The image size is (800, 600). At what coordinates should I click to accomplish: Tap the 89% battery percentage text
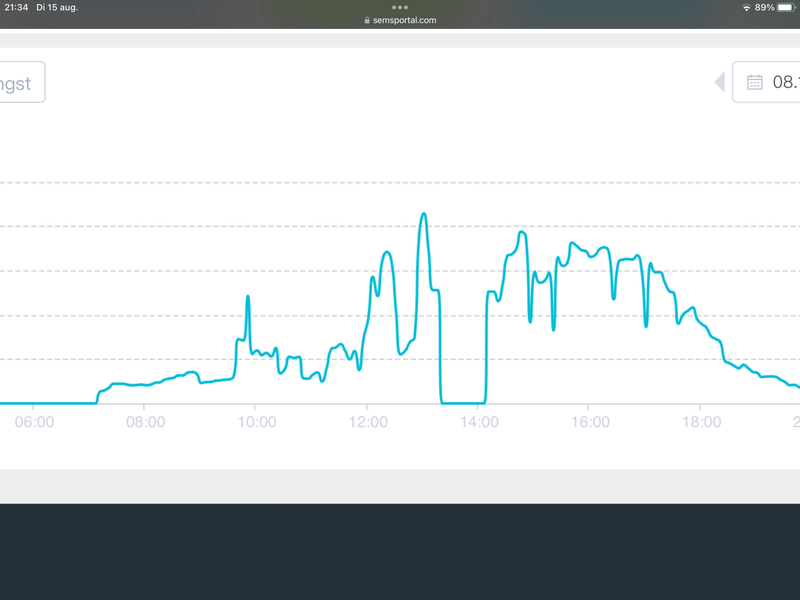[x=764, y=8]
